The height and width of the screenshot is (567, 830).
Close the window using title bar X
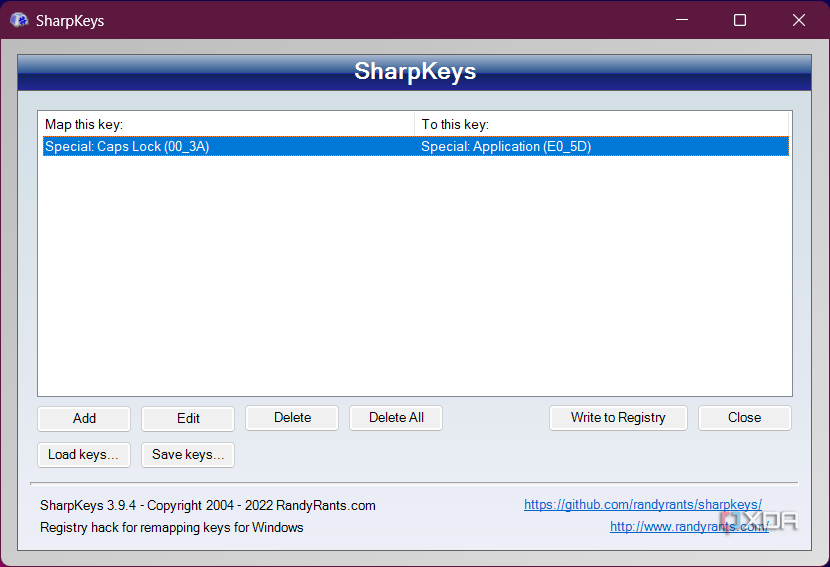point(798,20)
